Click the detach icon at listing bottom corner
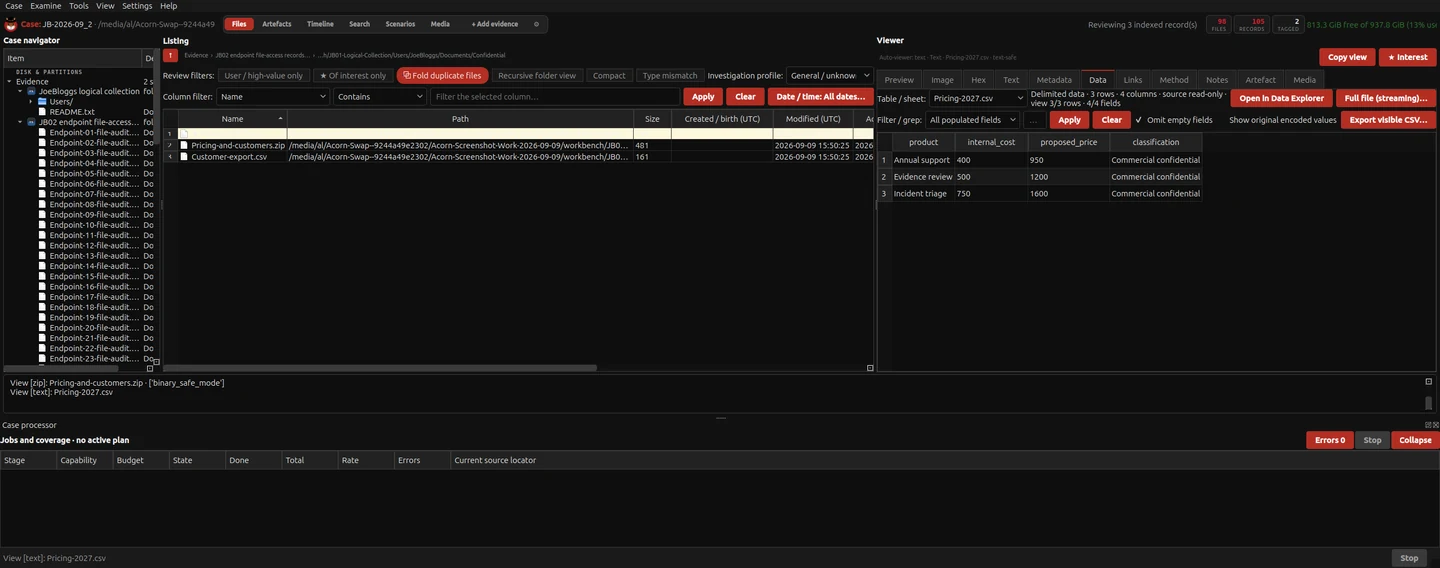This screenshot has width=1440, height=568. [x=869, y=368]
